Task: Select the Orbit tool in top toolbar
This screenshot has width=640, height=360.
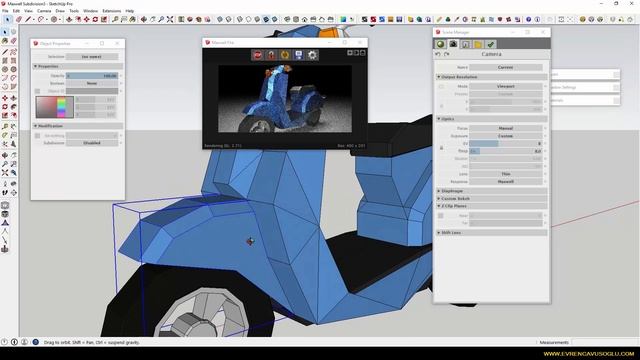Action: (x=144, y=19)
